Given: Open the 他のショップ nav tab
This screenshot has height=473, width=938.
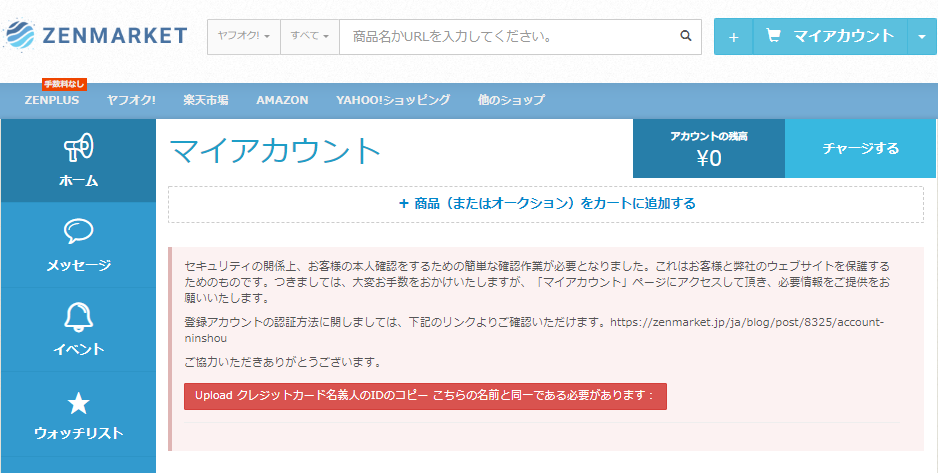Looking at the screenshot, I should [511, 100].
